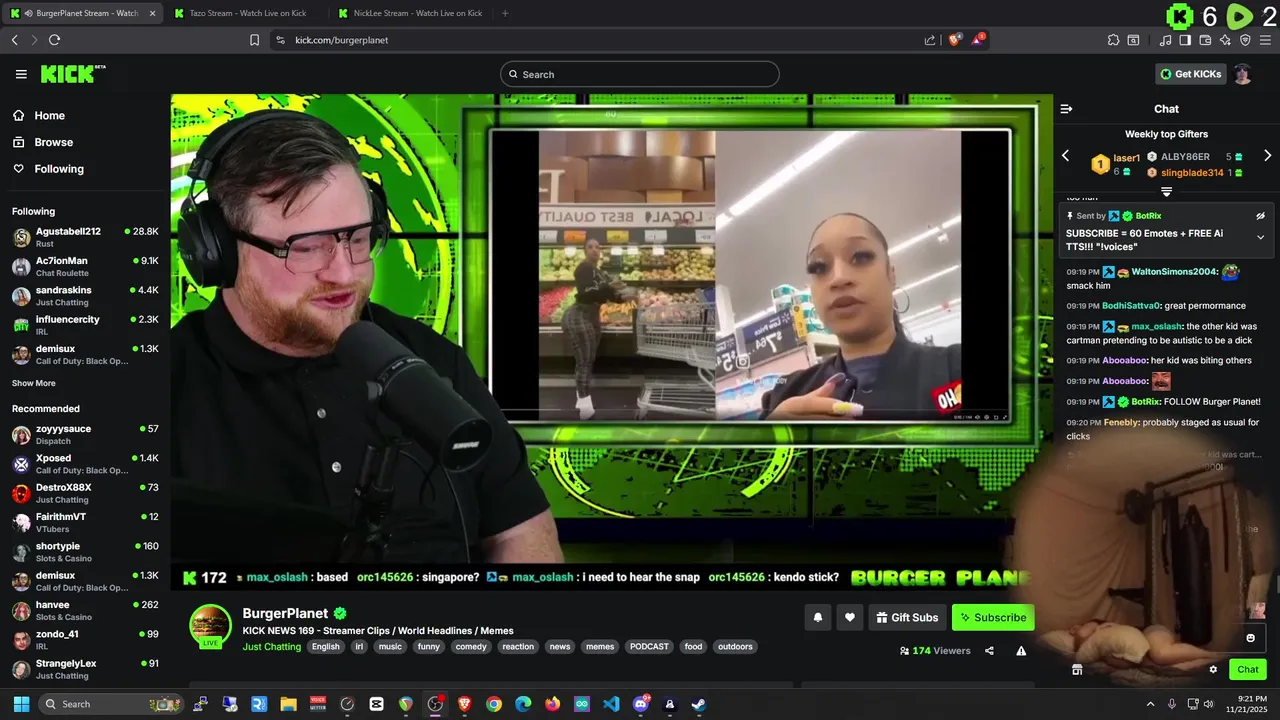The height and width of the screenshot is (720, 1280).
Task: Toggle the browser sidebar panel
Action: 1185,40
